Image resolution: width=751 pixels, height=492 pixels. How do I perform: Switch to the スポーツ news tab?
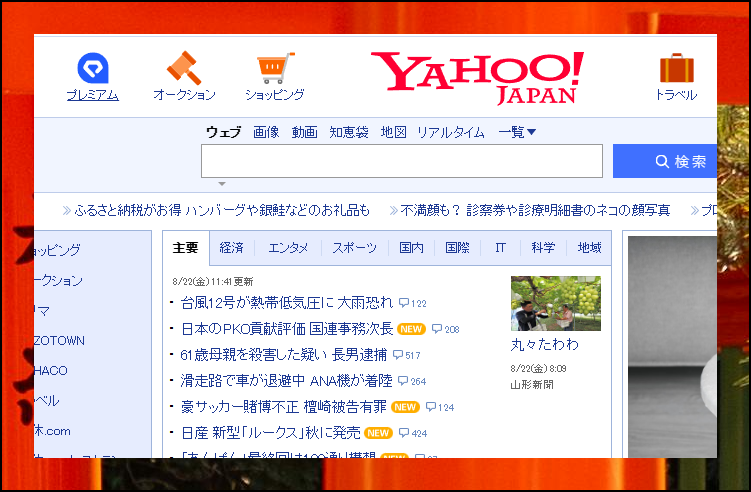[x=354, y=248]
